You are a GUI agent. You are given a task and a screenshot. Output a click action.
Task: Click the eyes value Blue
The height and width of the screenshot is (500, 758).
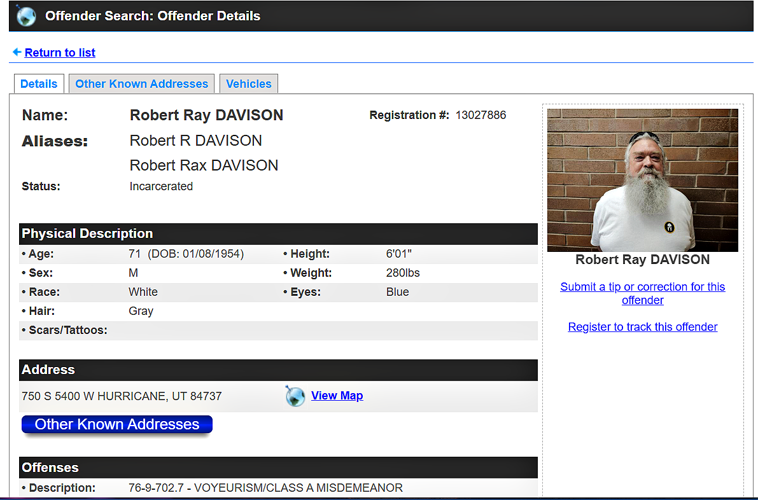[x=397, y=292]
